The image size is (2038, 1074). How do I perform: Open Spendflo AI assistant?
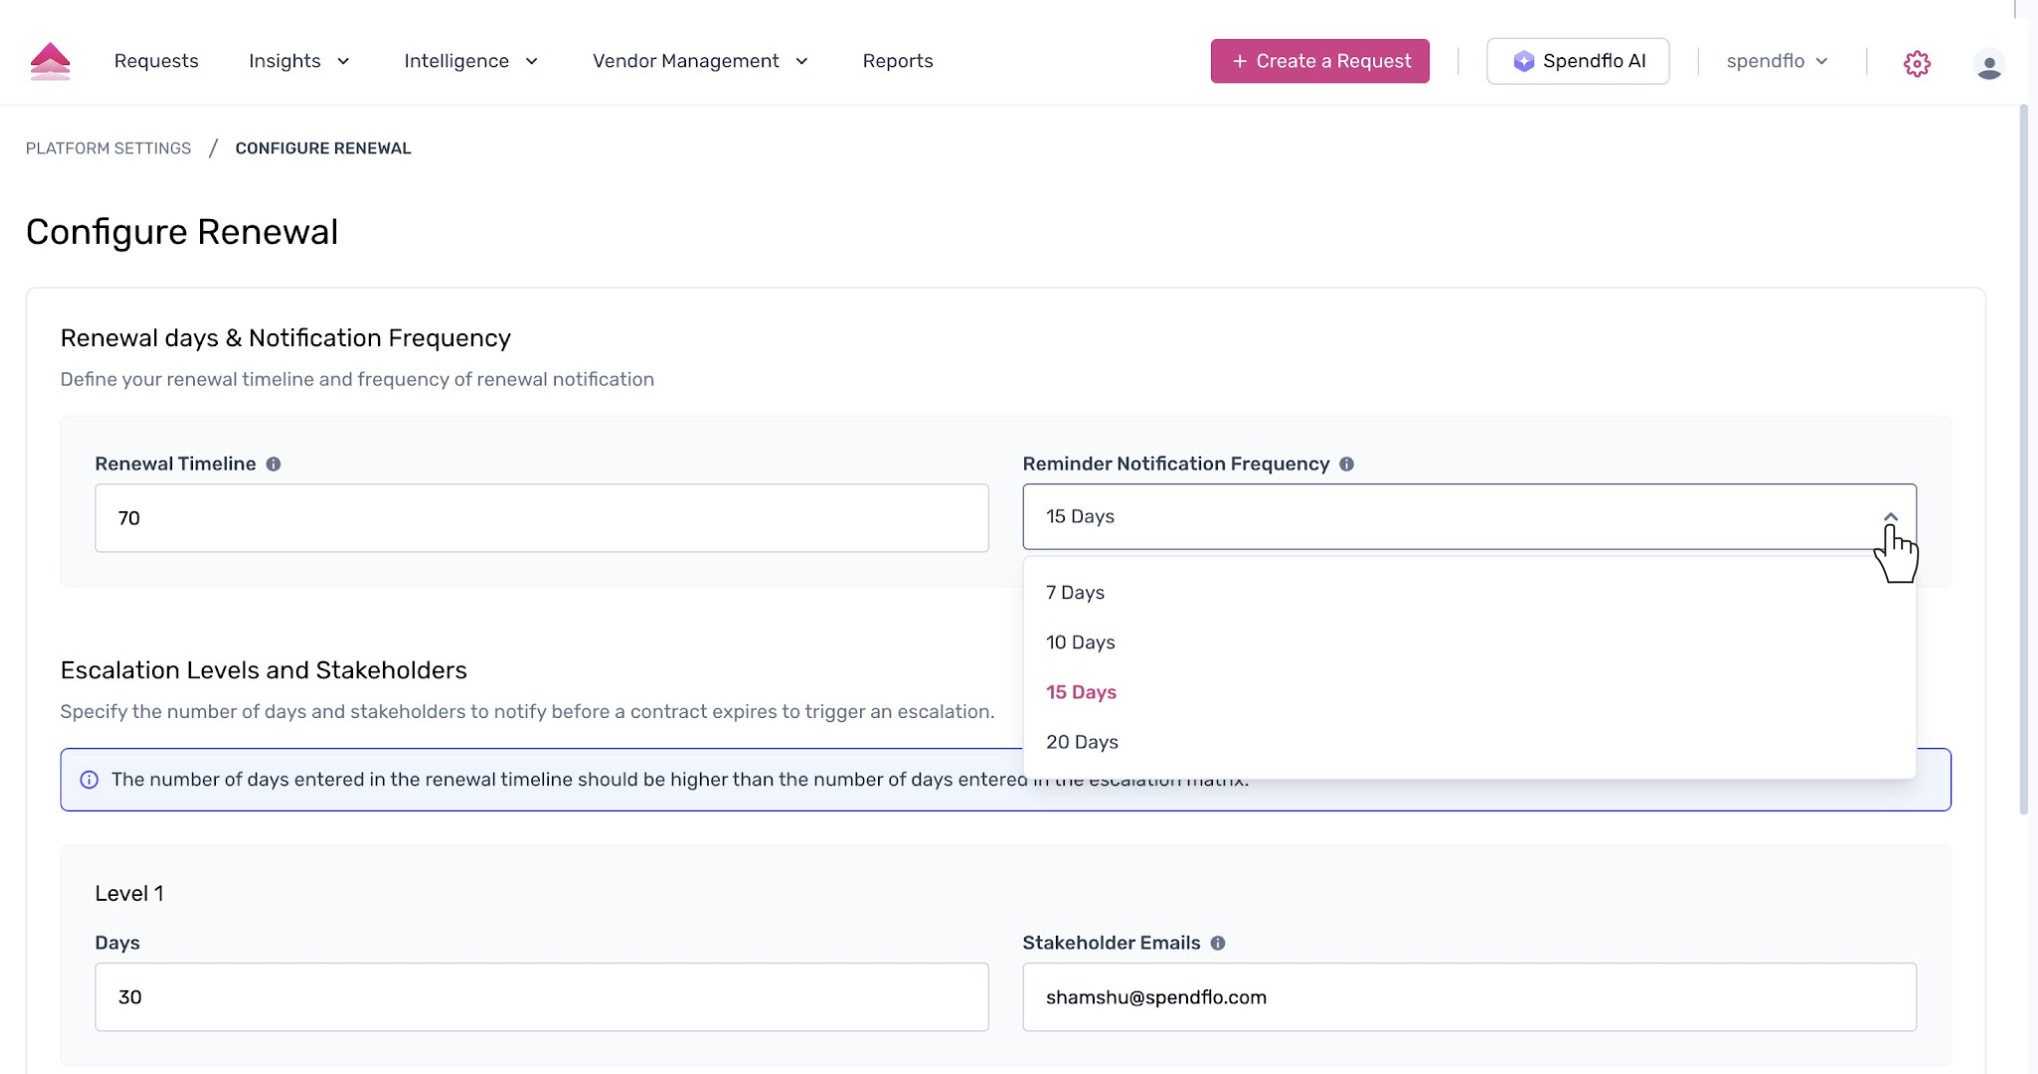[1577, 61]
